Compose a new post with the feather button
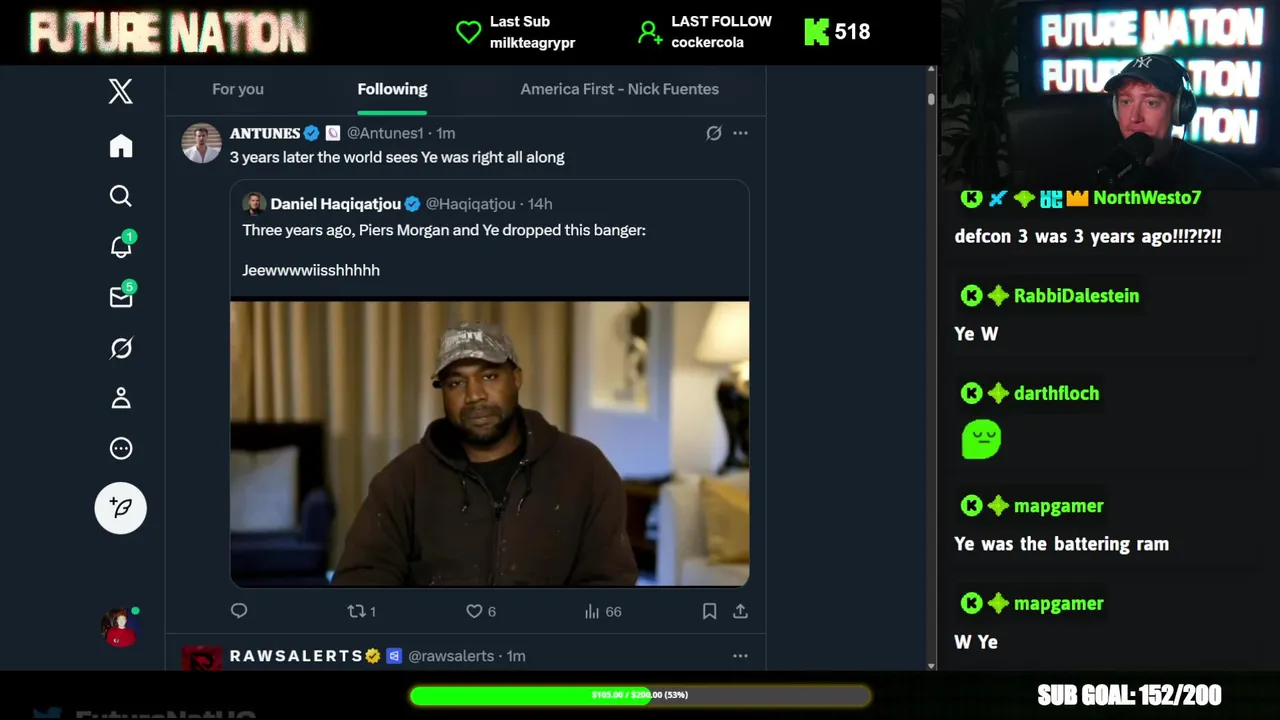The width and height of the screenshot is (1280, 720). point(121,508)
